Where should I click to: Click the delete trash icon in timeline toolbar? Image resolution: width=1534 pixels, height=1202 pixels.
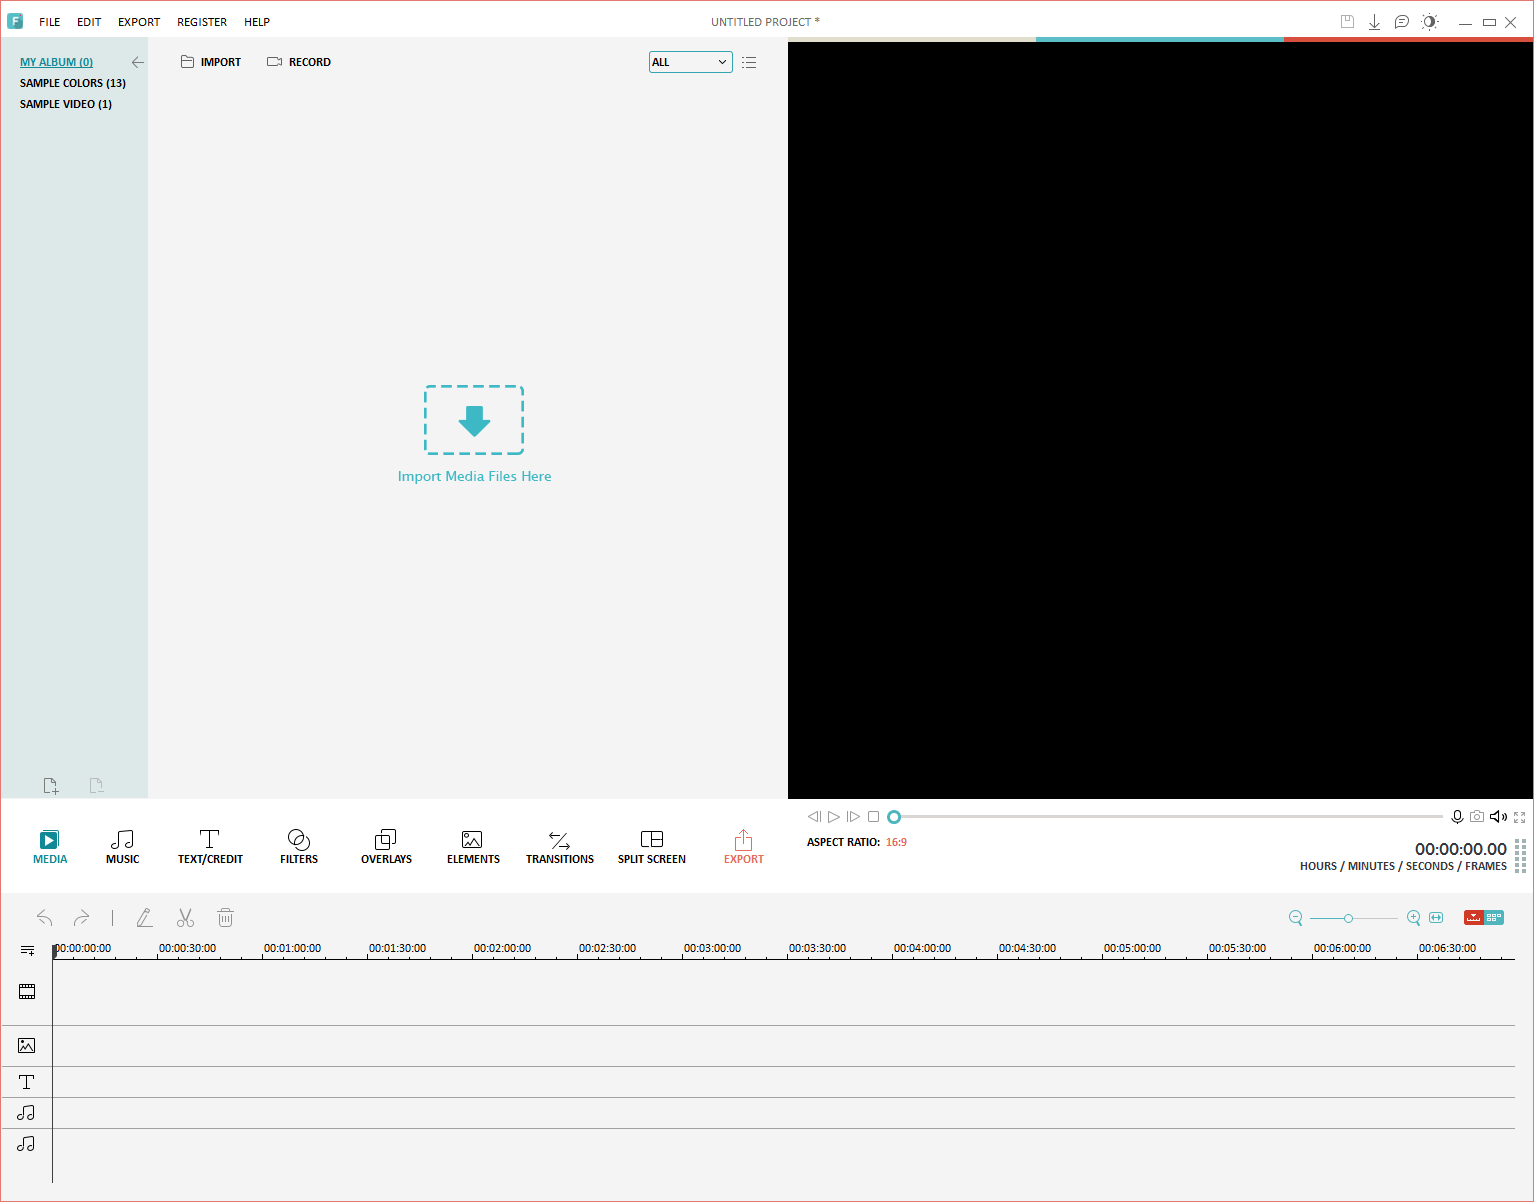click(x=225, y=918)
